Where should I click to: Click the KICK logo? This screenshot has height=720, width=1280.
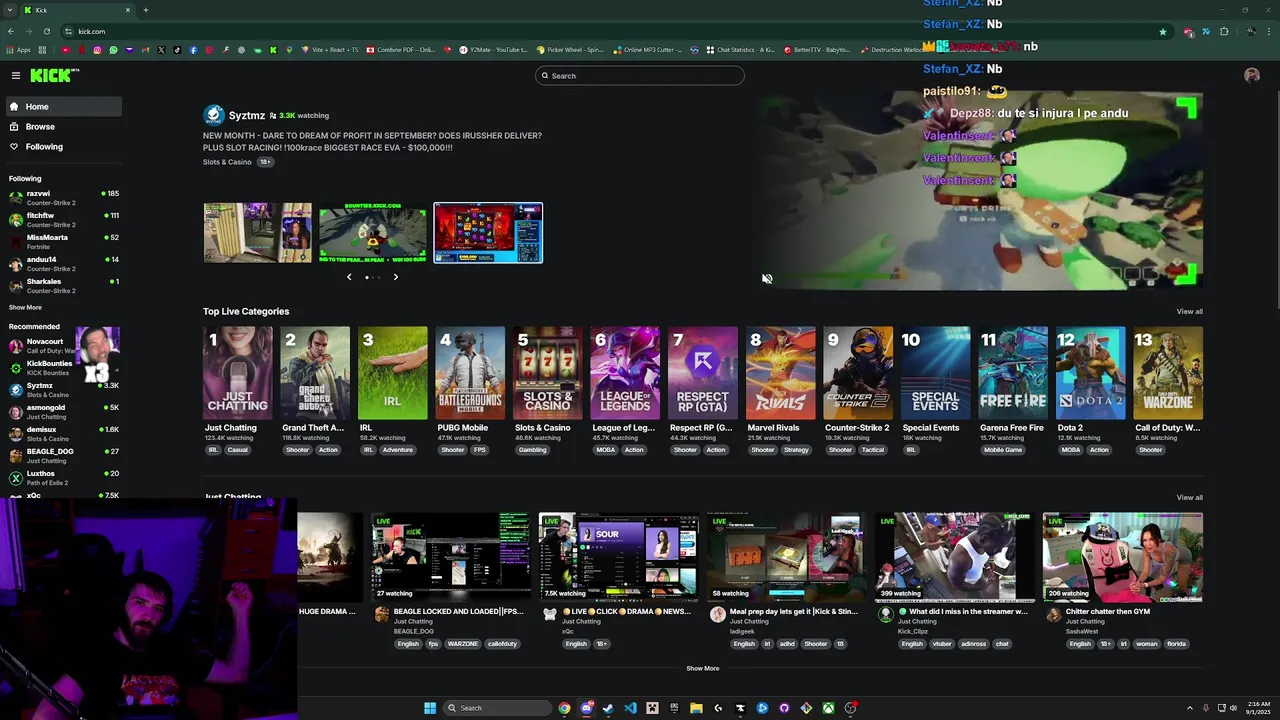pyautogui.click(x=54, y=75)
